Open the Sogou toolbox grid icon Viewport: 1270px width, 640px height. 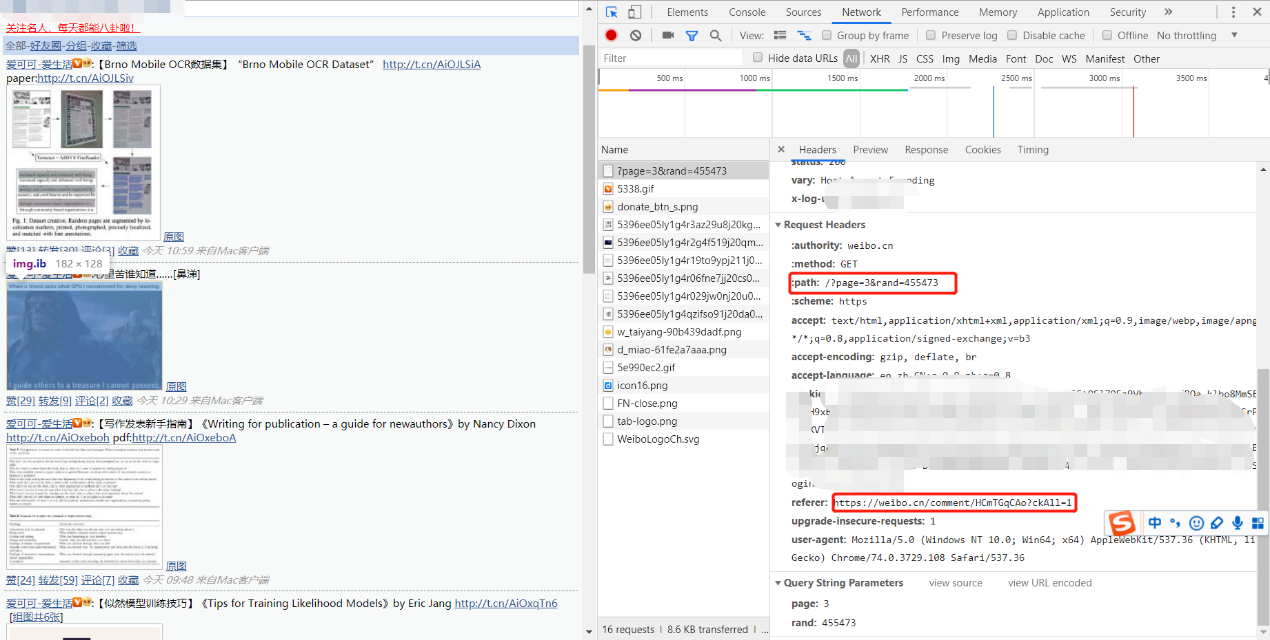[1258, 523]
